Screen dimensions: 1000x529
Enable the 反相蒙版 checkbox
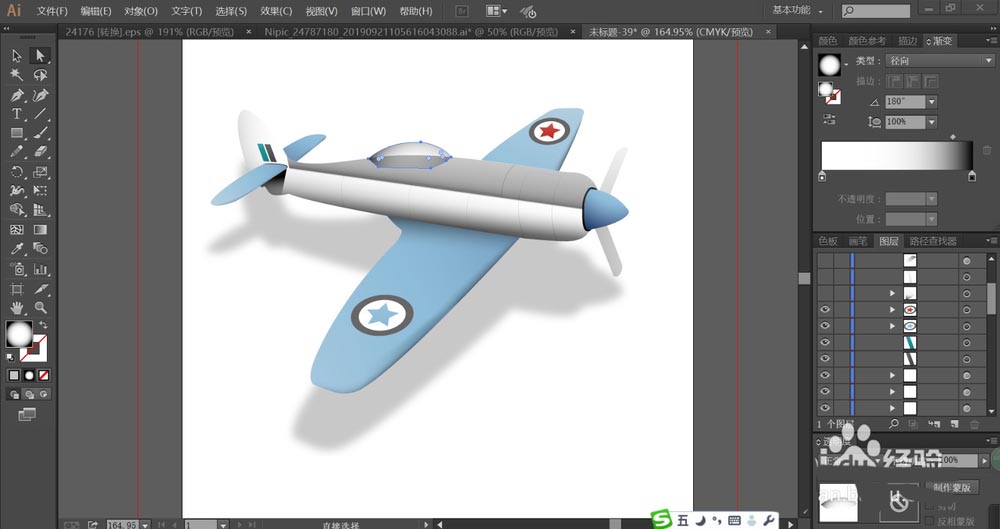point(930,521)
